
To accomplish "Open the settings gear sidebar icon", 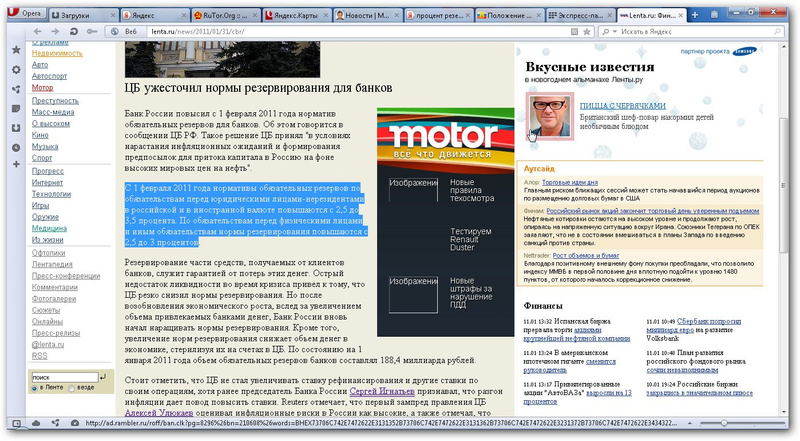I will click(14, 68).
